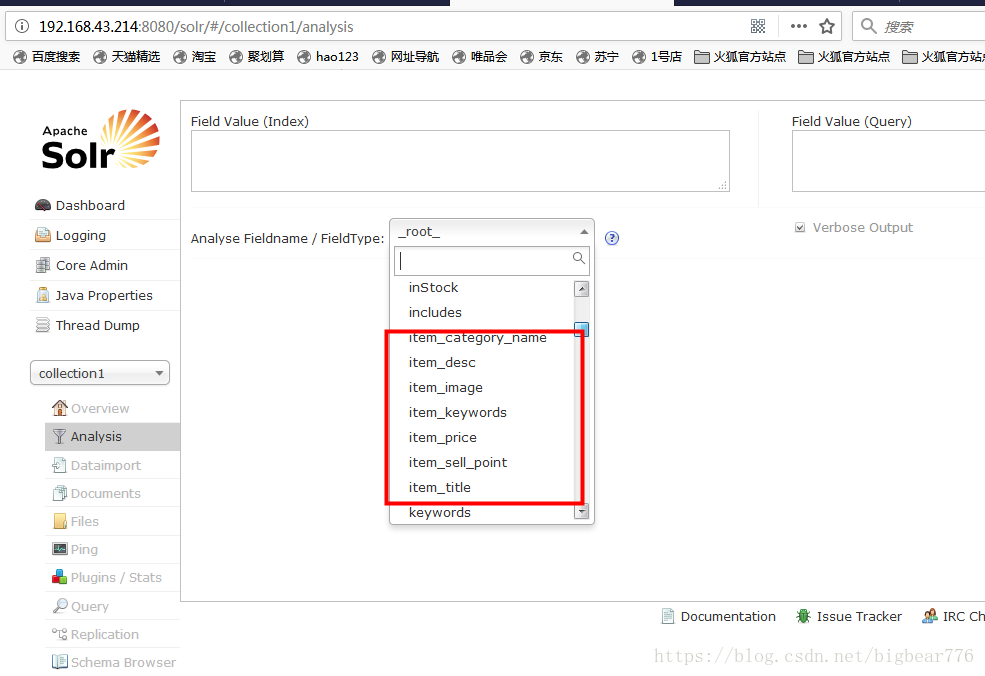Image resolution: width=985 pixels, height=676 pixels.
Task: Click the browser address bar URL
Action: [x=196, y=27]
